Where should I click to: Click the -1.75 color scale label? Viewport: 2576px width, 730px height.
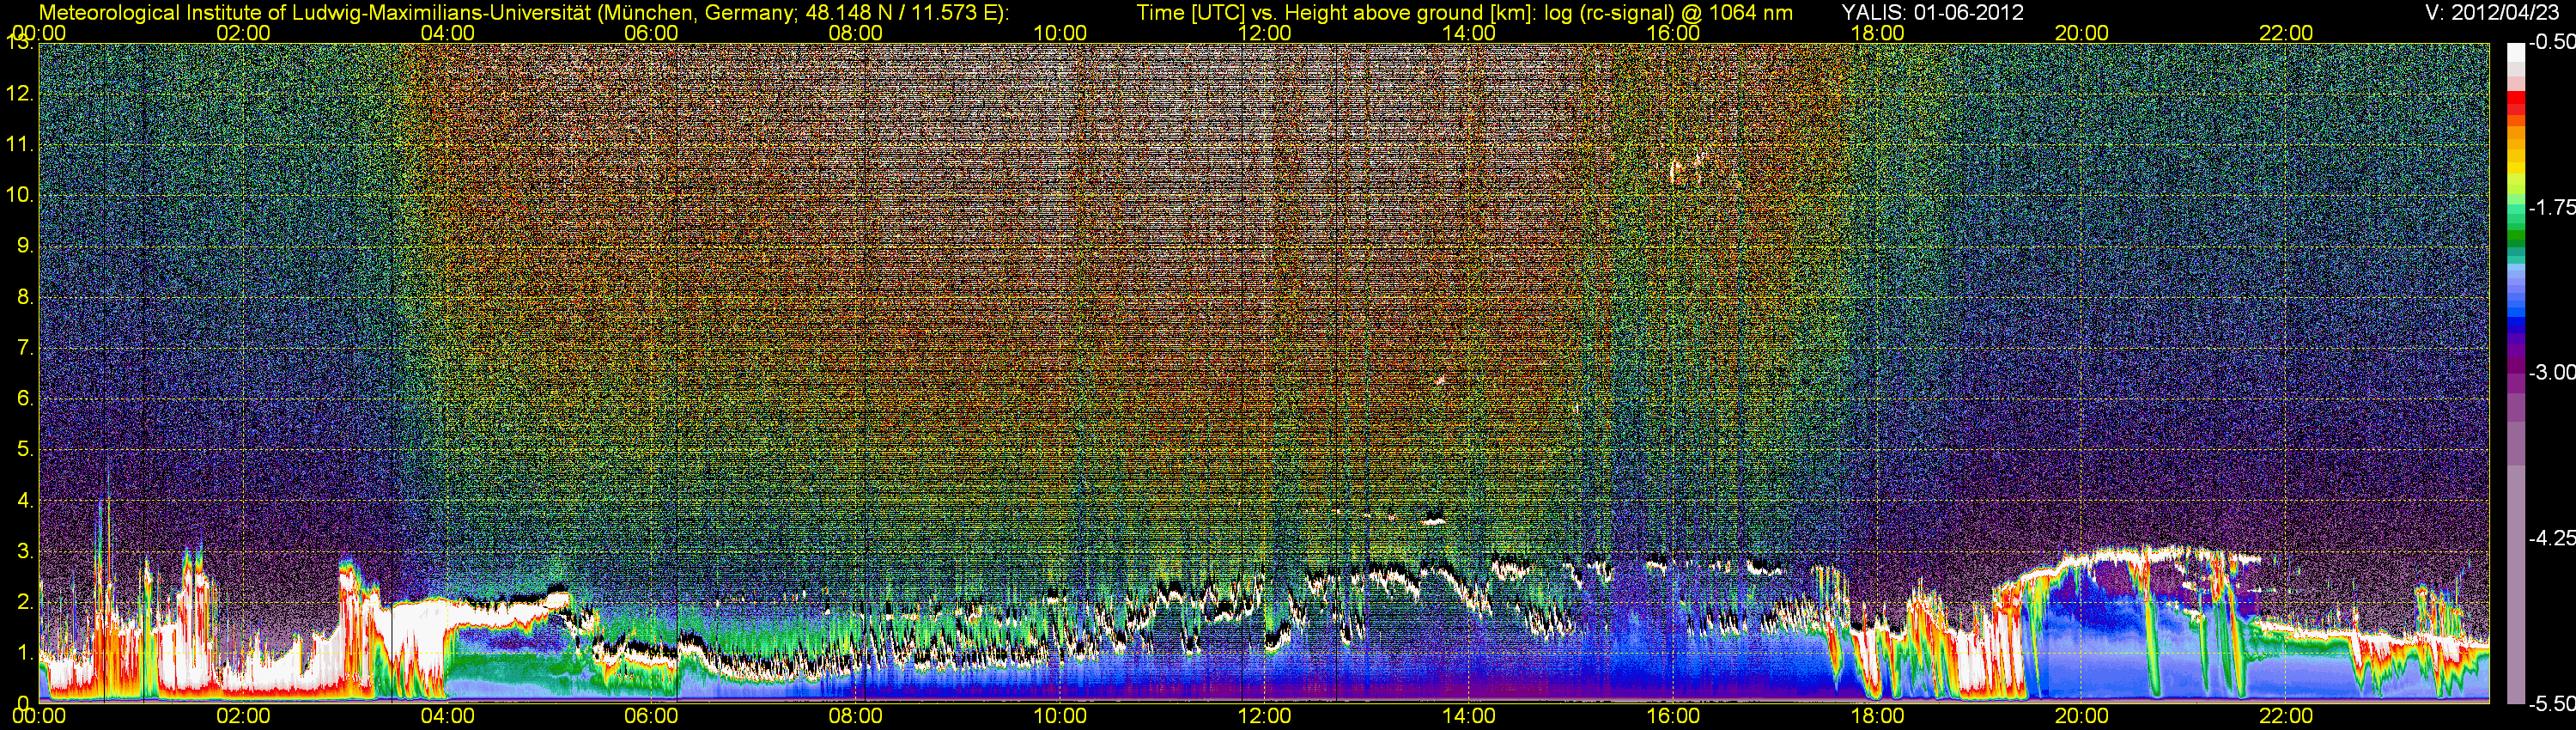click(2551, 208)
